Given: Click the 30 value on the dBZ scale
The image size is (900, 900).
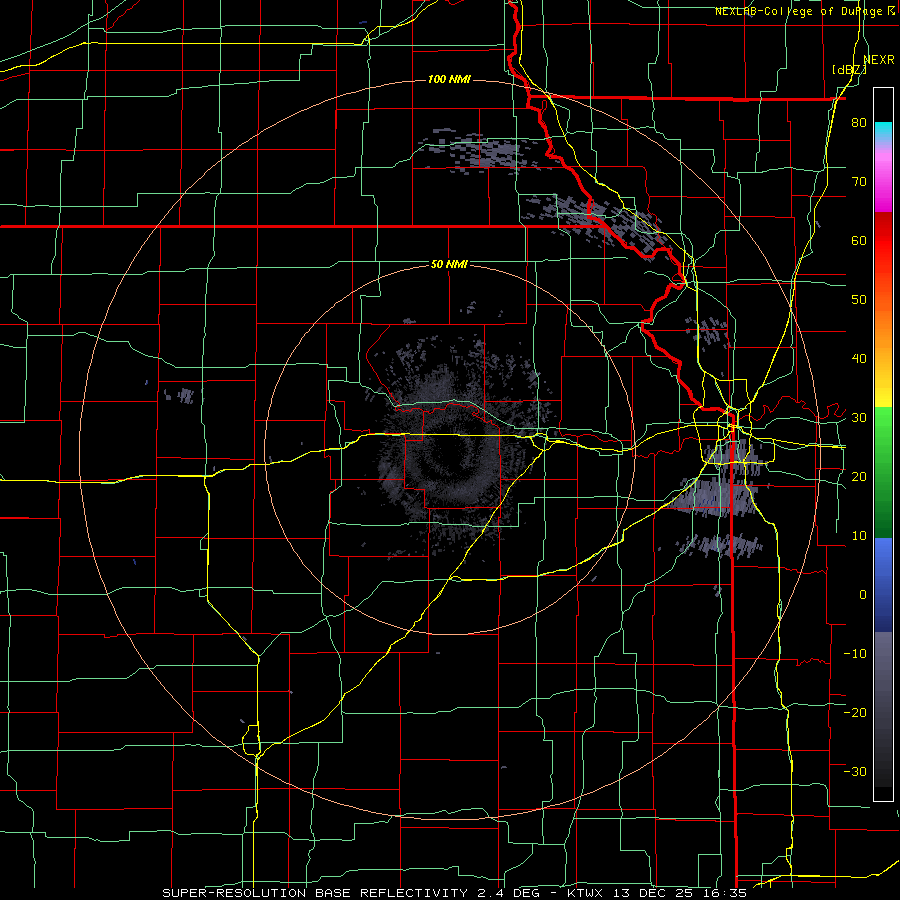Looking at the screenshot, I should [859, 418].
